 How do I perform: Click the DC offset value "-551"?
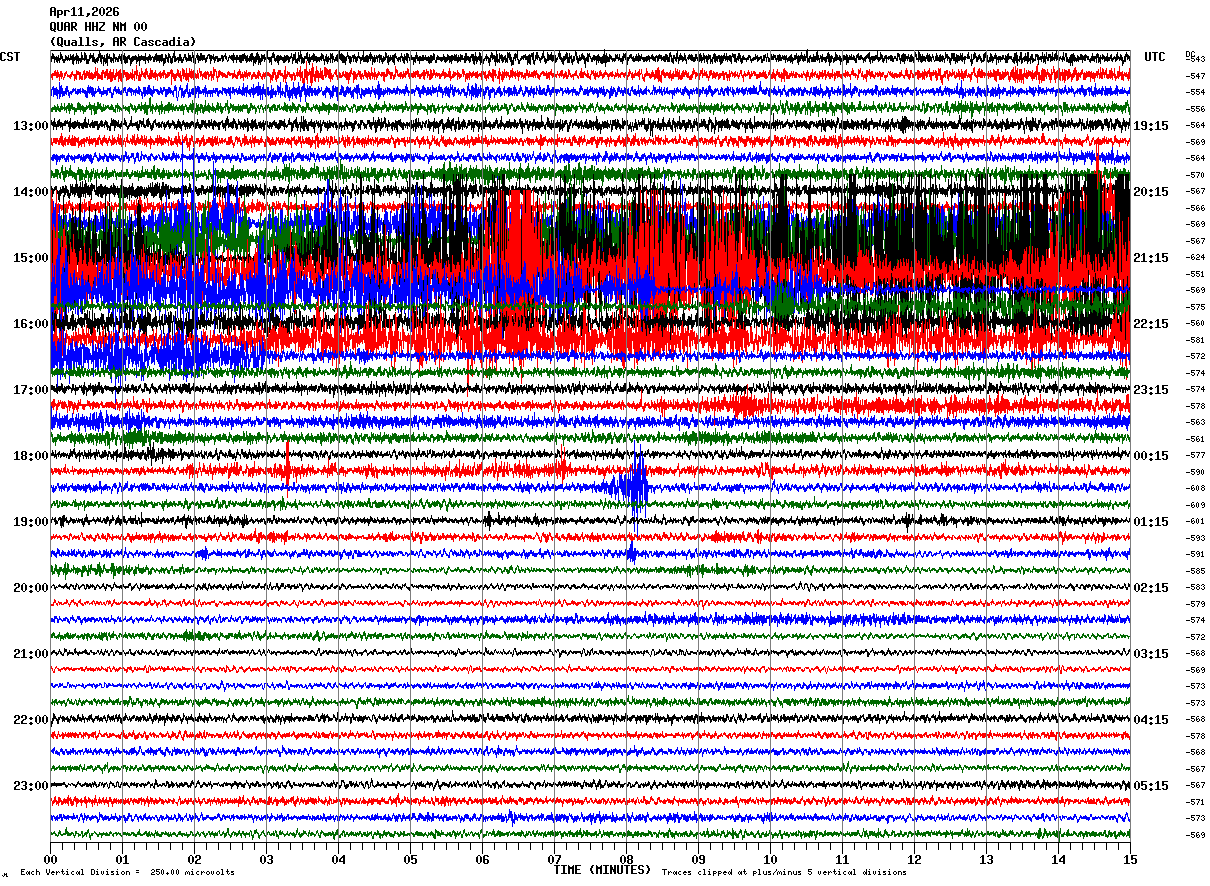click(1195, 274)
